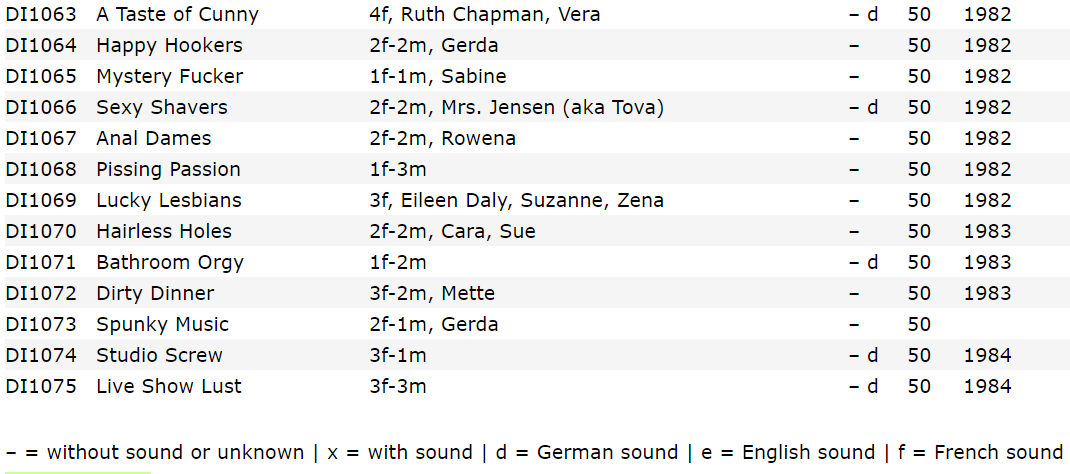Click the '– d' sound marker for DI1071
Screen dimensions: 1070x474
[x=863, y=263]
